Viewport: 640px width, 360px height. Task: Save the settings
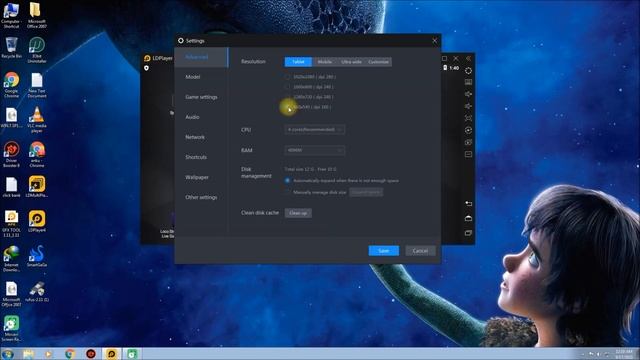click(x=384, y=251)
